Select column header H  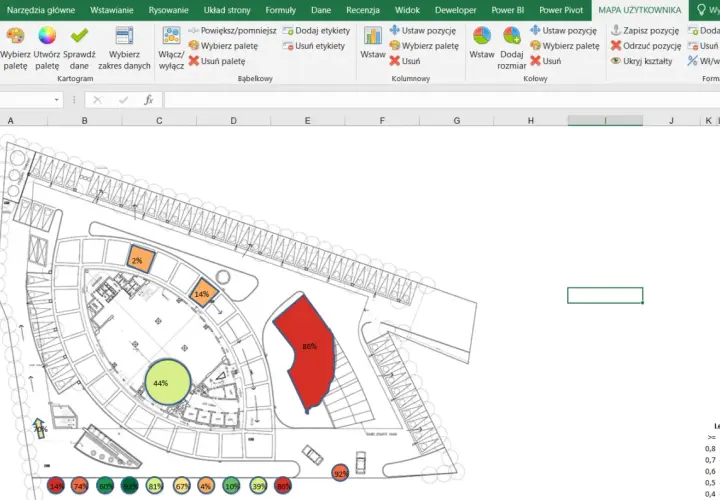click(x=531, y=121)
